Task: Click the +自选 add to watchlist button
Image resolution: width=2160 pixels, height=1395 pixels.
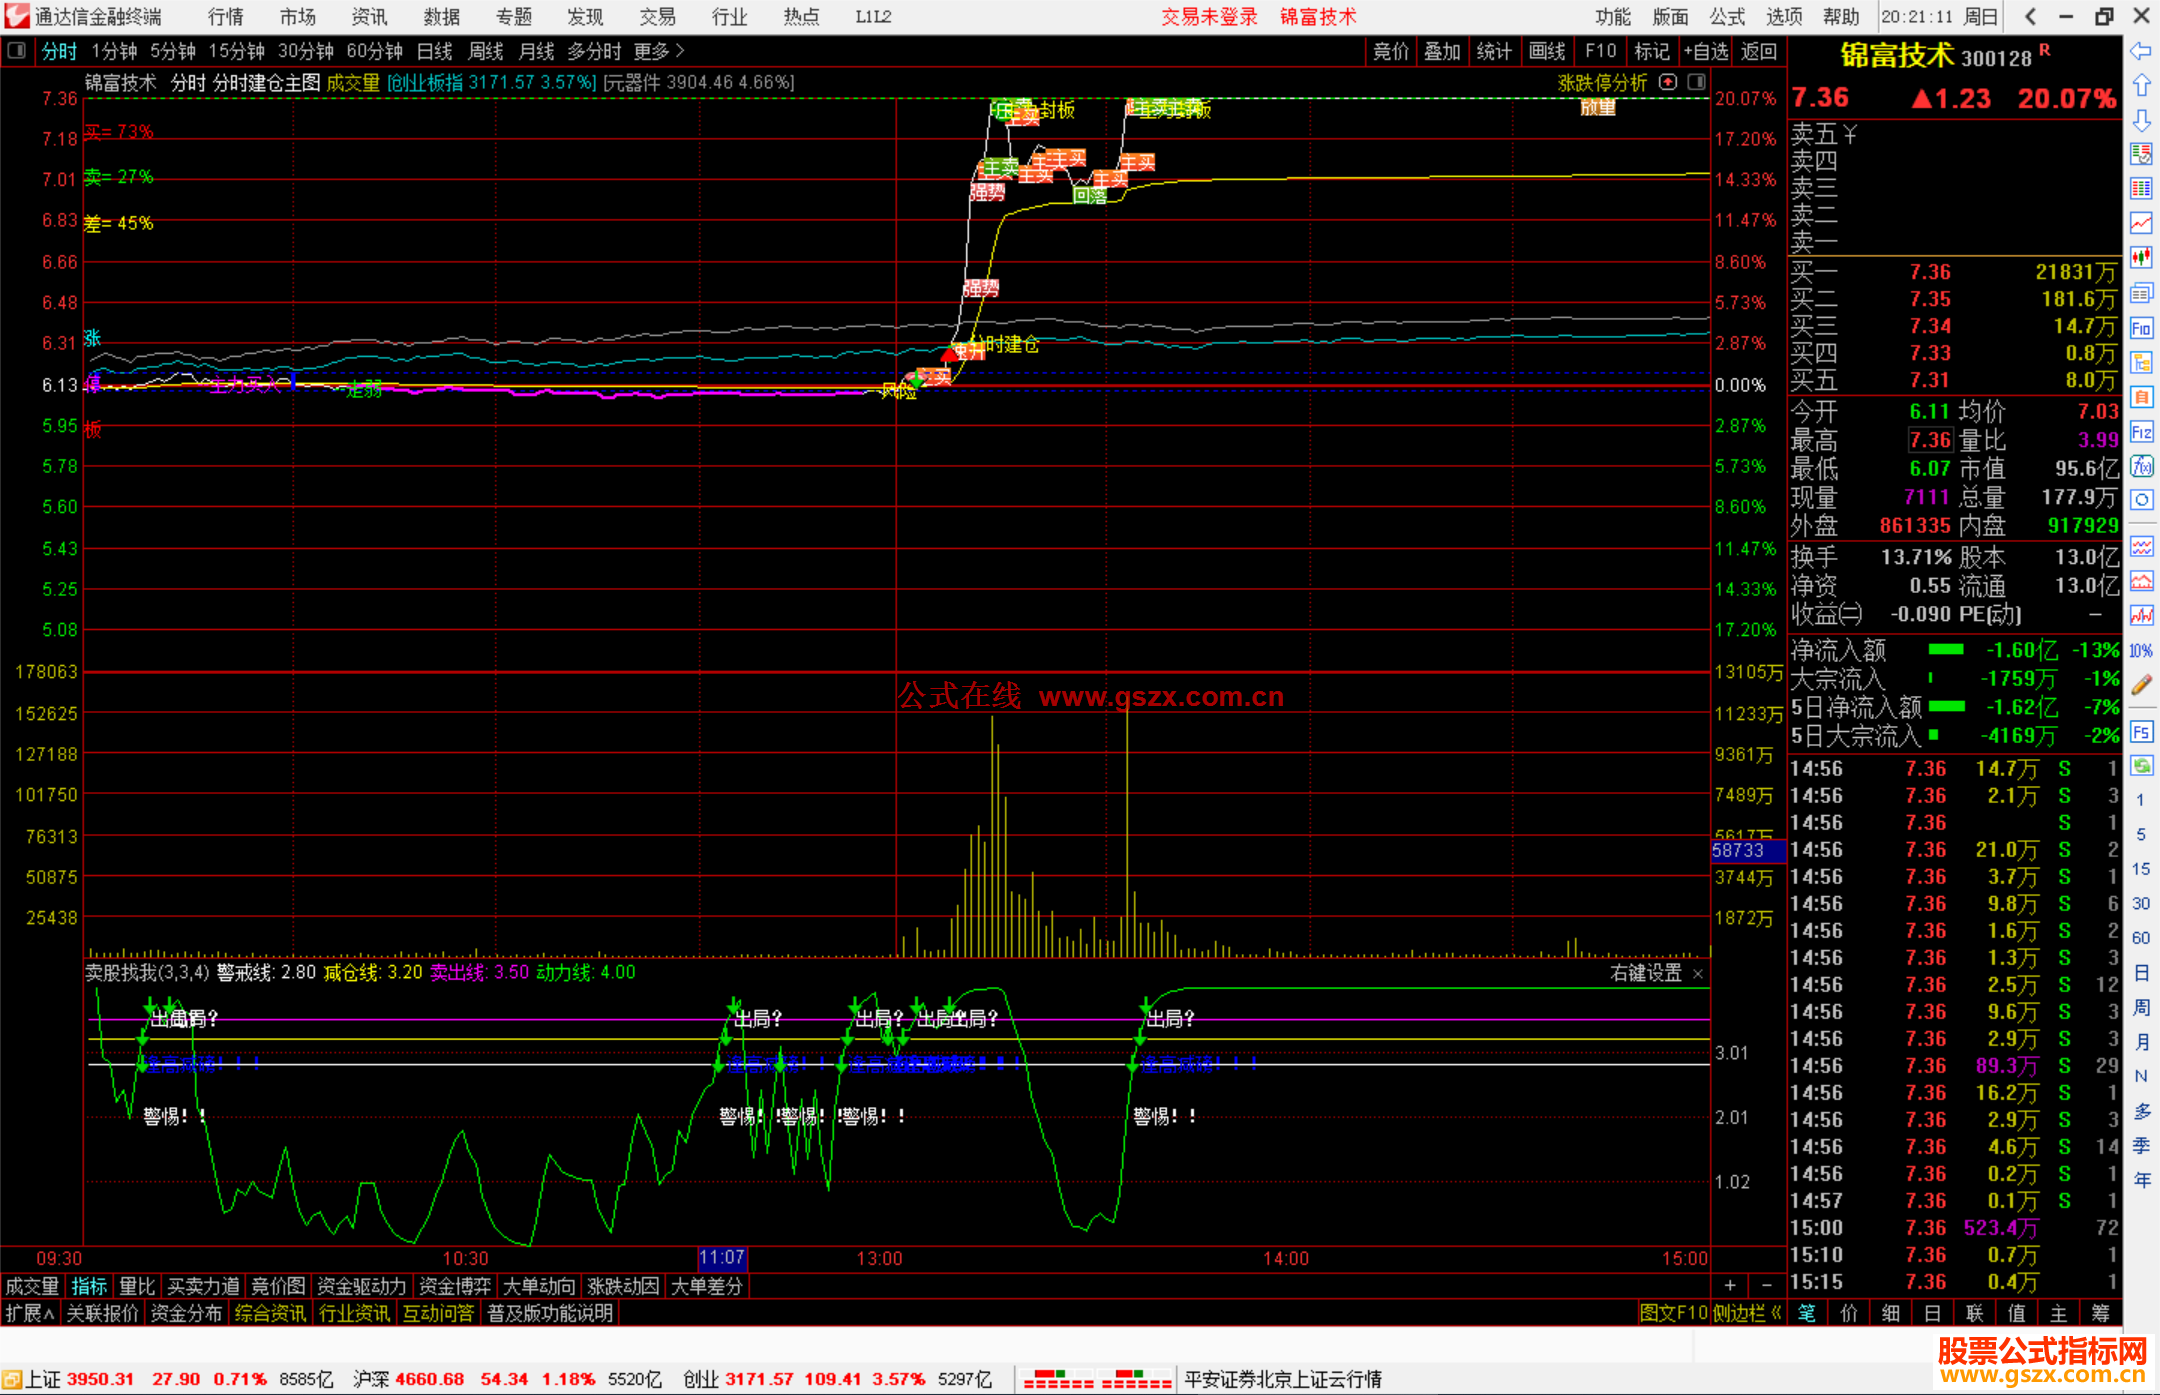Action: click(1705, 51)
